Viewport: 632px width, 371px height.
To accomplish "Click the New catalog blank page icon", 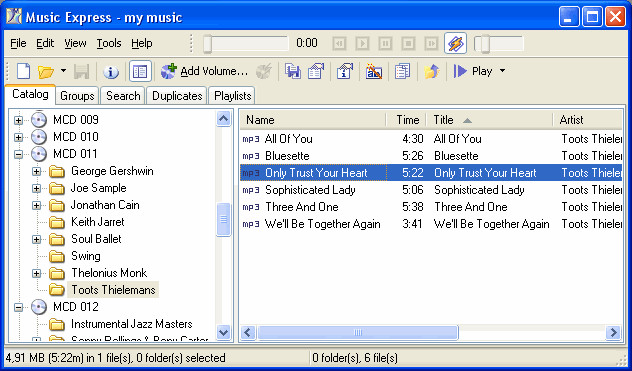I will pos(23,71).
